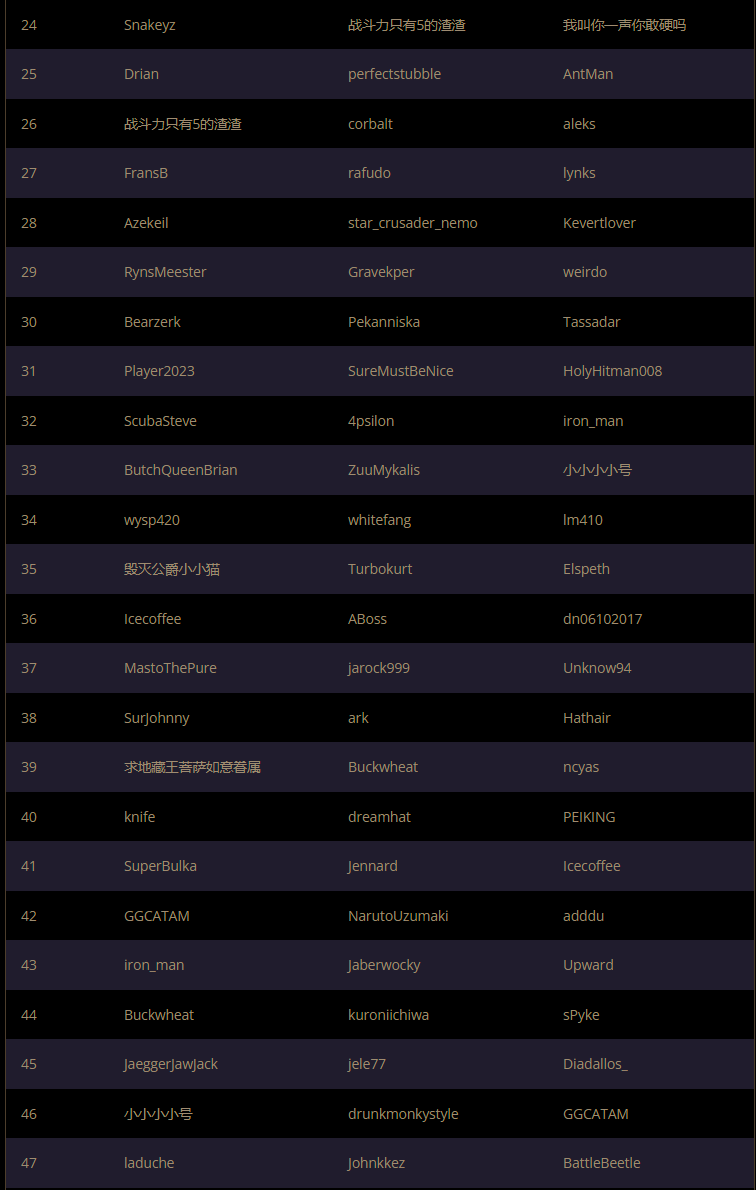The image size is (756, 1190).
Task: Open Elspeth entry in row 35
Action: [x=586, y=569]
